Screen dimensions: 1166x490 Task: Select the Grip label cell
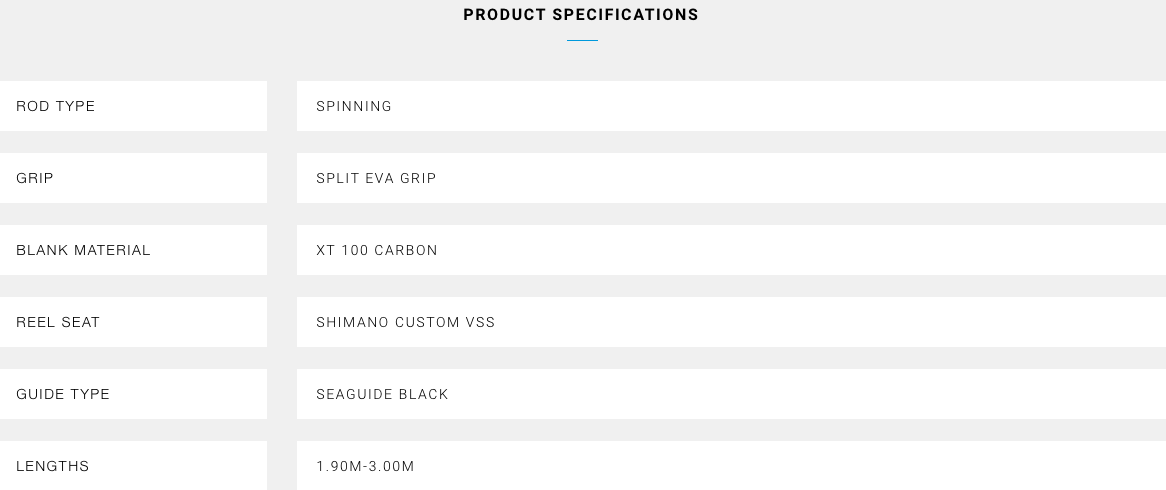(133, 178)
